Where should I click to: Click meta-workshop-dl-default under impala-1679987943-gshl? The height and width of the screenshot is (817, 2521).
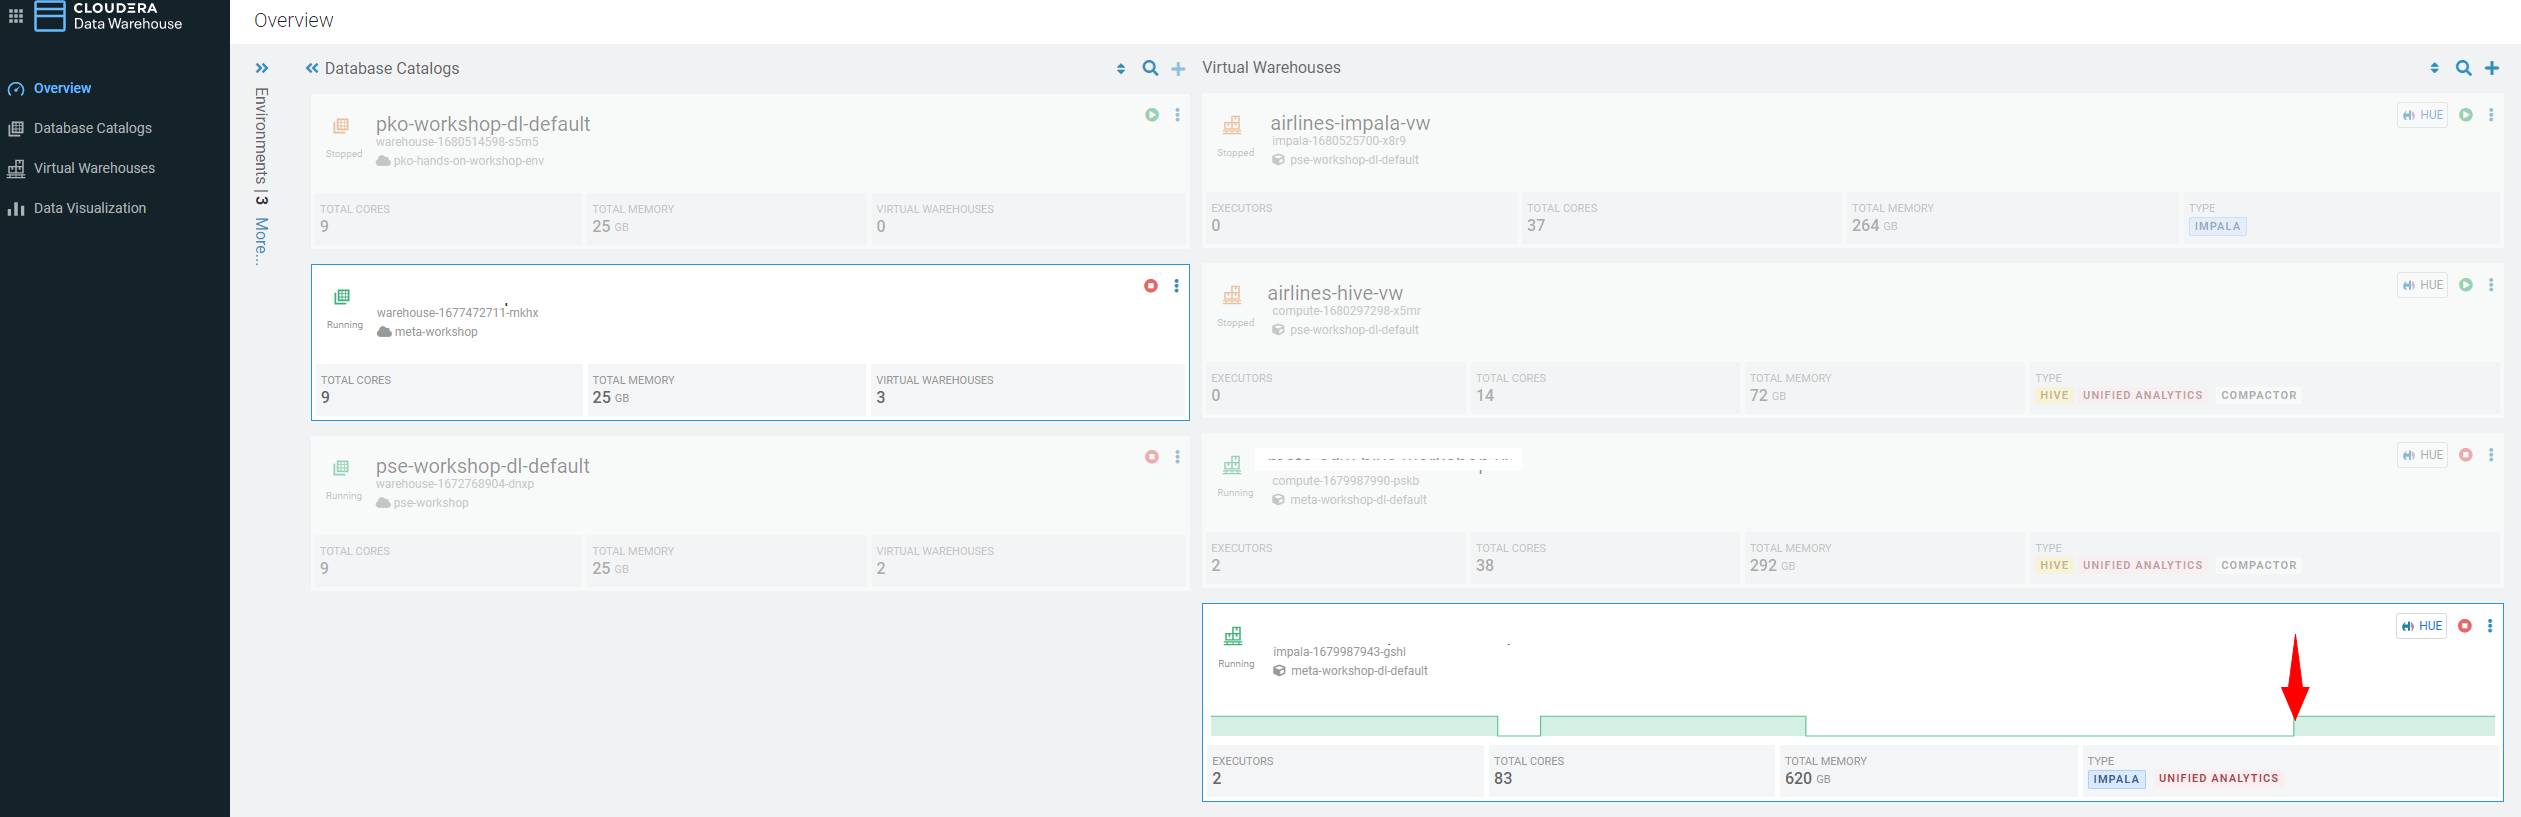tap(1359, 671)
